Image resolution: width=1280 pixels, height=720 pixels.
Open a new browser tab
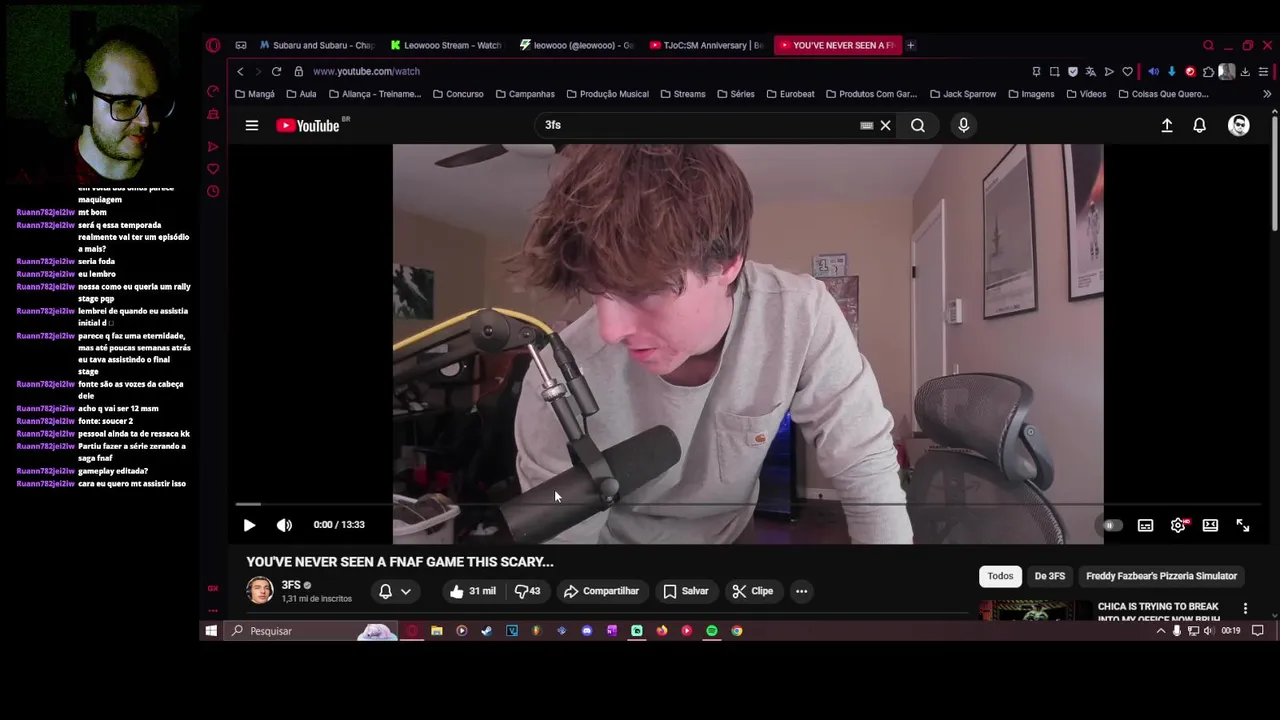click(x=910, y=45)
